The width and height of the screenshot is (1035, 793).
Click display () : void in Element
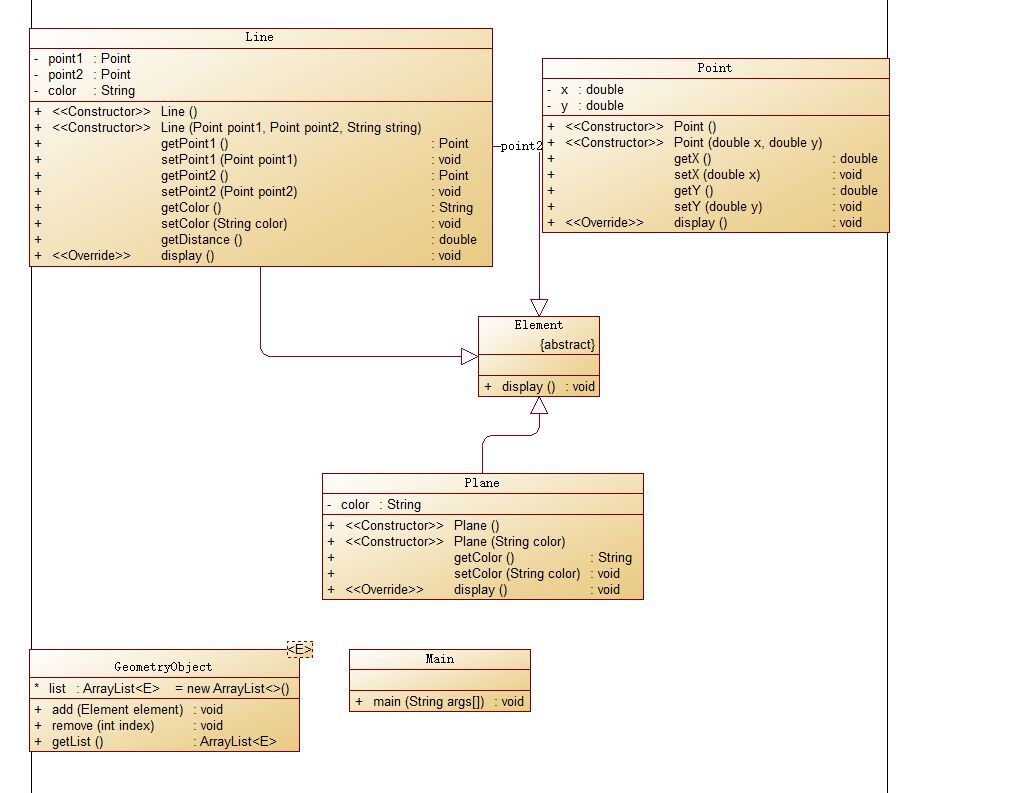(x=539, y=386)
